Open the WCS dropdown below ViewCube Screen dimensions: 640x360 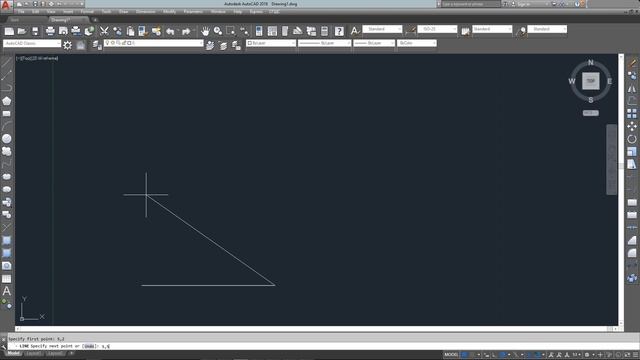(x=591, y=113)
